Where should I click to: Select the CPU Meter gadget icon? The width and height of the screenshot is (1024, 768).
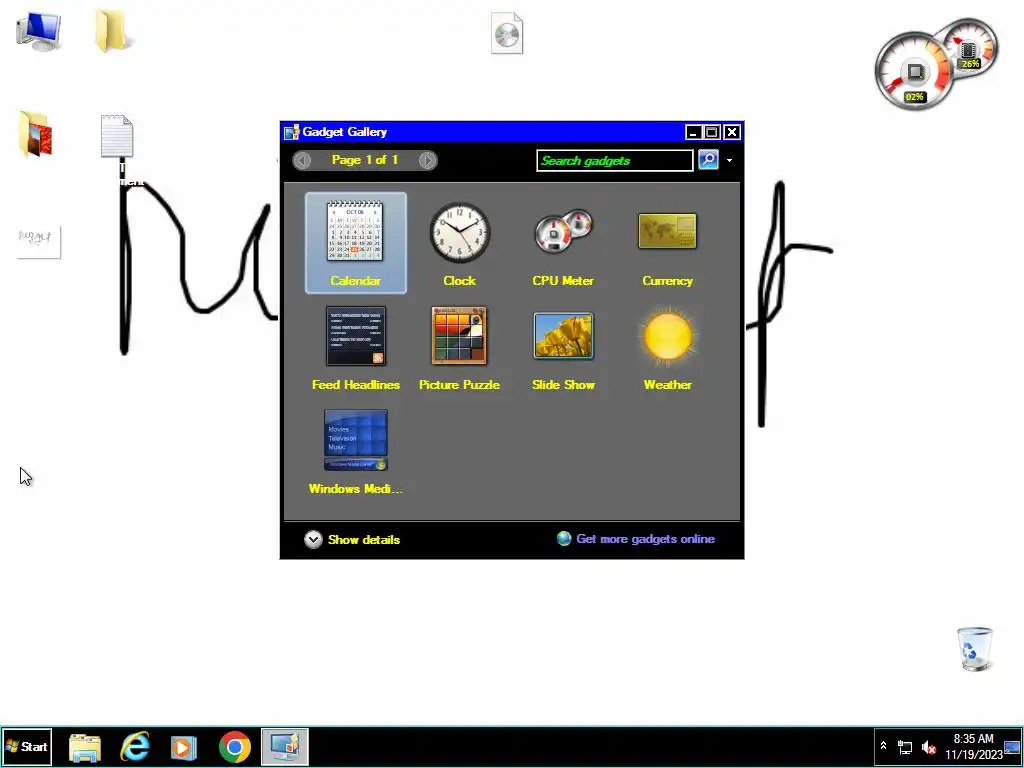coord(563,231)
